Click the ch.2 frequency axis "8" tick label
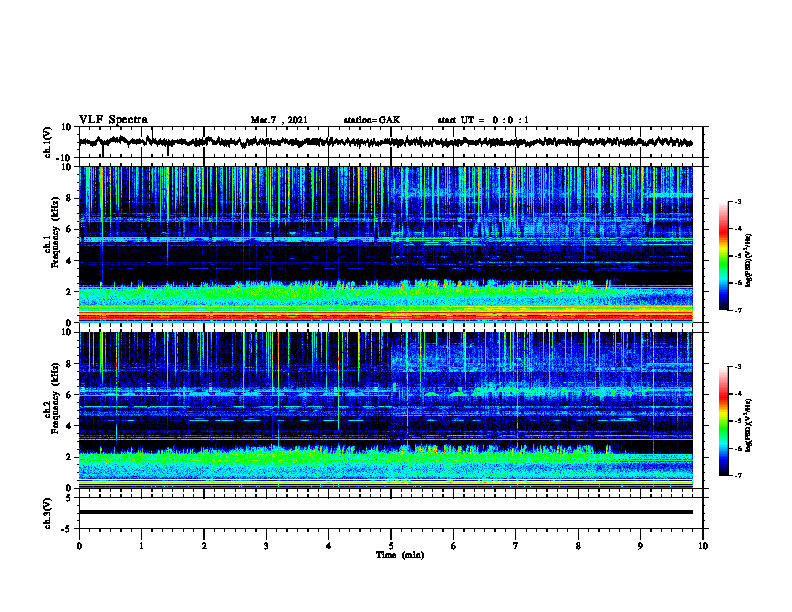The image size is (792, 612). point(70,364)
